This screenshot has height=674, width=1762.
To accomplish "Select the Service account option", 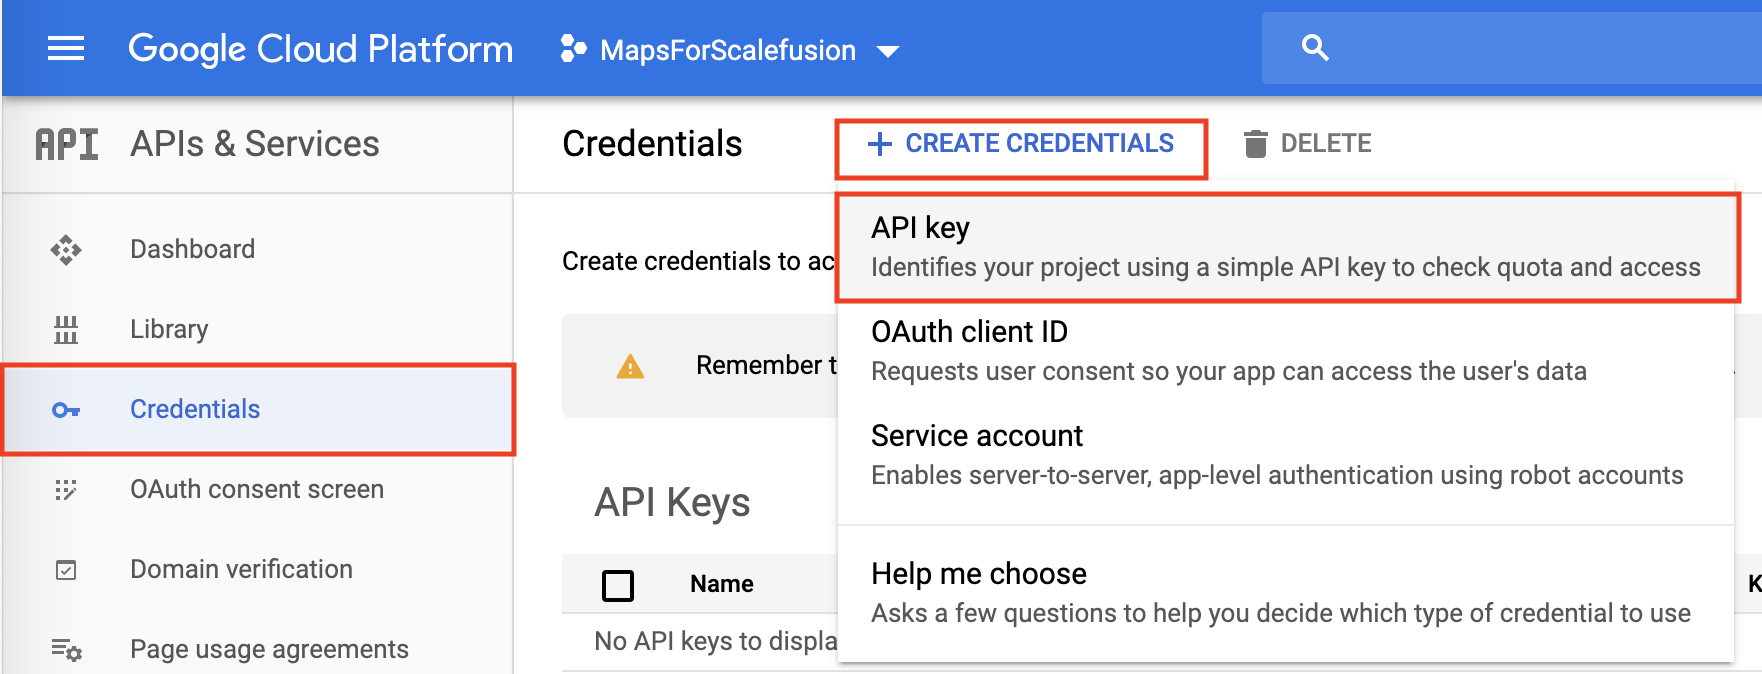I will (x=1286, y=455).
